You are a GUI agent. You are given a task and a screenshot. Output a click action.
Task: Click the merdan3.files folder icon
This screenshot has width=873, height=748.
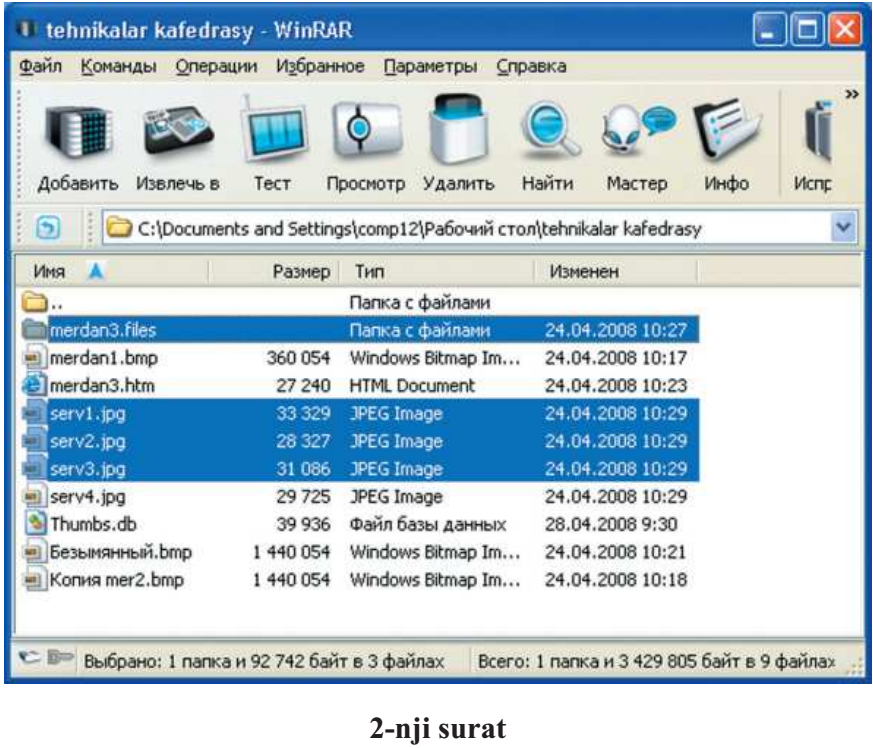pyautogui.click(x=34, y=330)
